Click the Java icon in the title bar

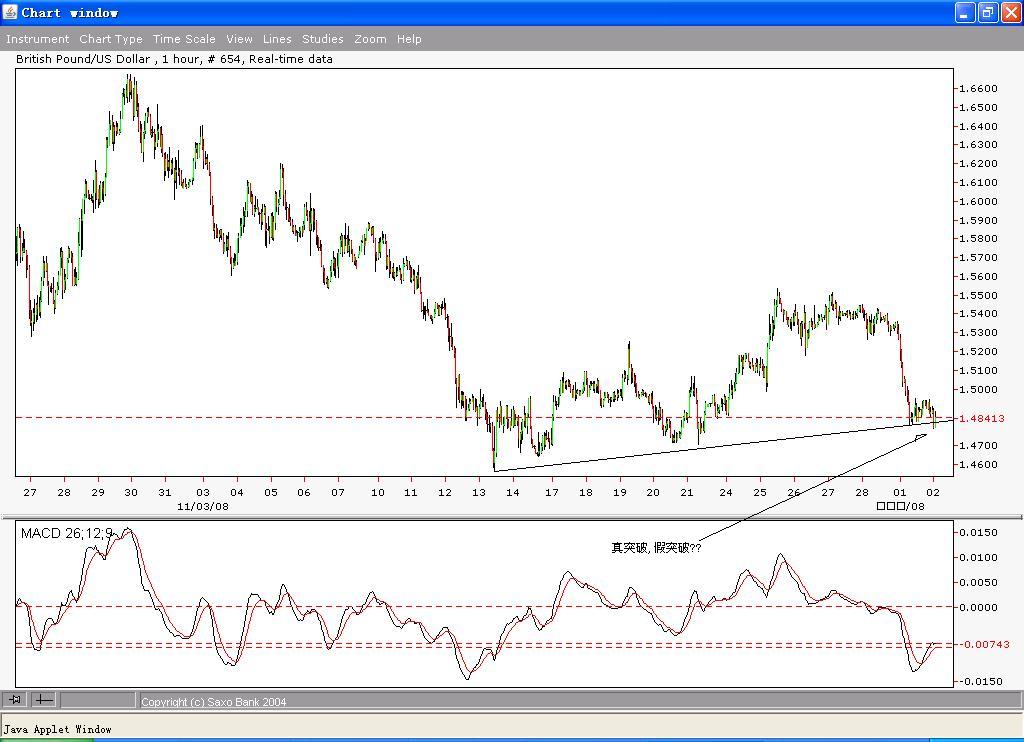pos(10,12)
